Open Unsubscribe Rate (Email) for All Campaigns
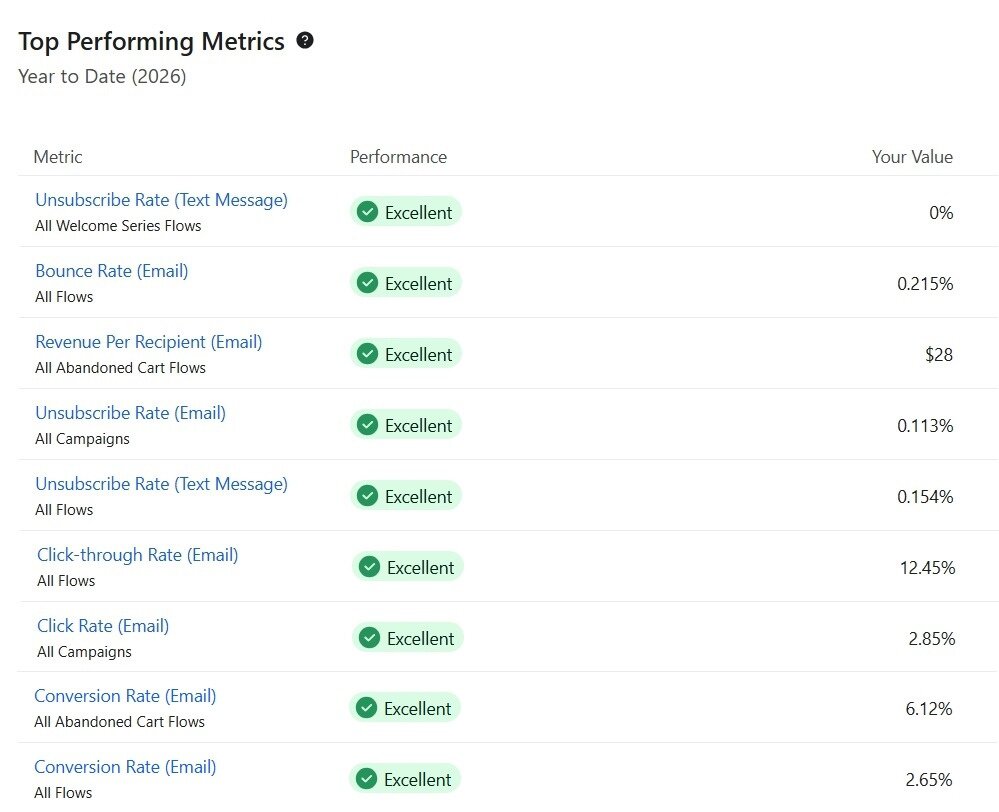Screen dimensions: 999x812 point(131,413)
